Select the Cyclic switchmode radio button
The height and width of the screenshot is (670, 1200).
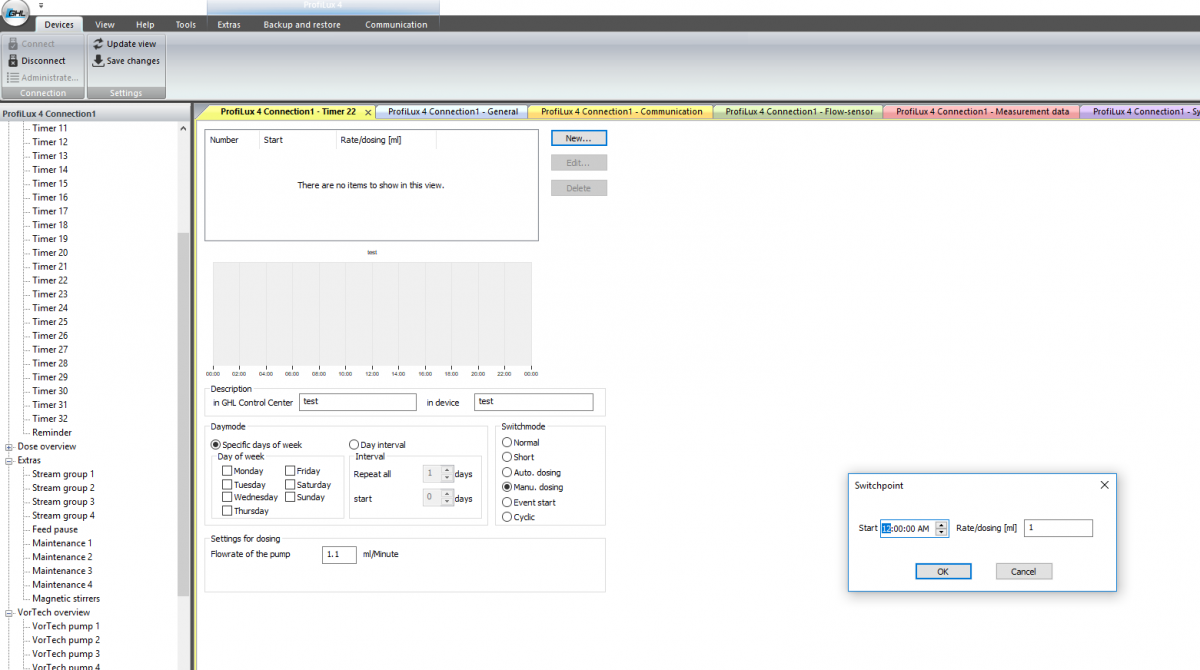click(x=507, y=517)
